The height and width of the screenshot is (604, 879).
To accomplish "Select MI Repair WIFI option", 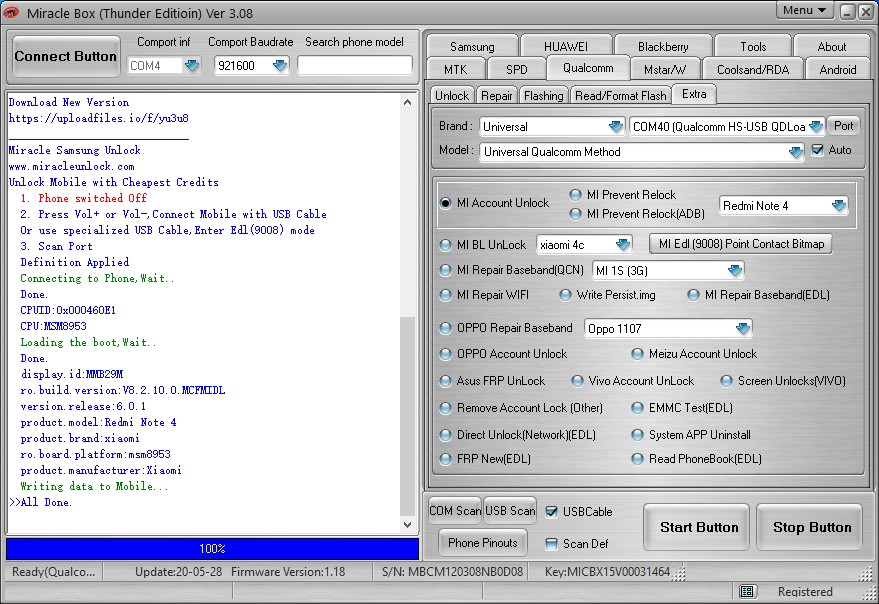I will pyautogui.click(x=446, y=295).
